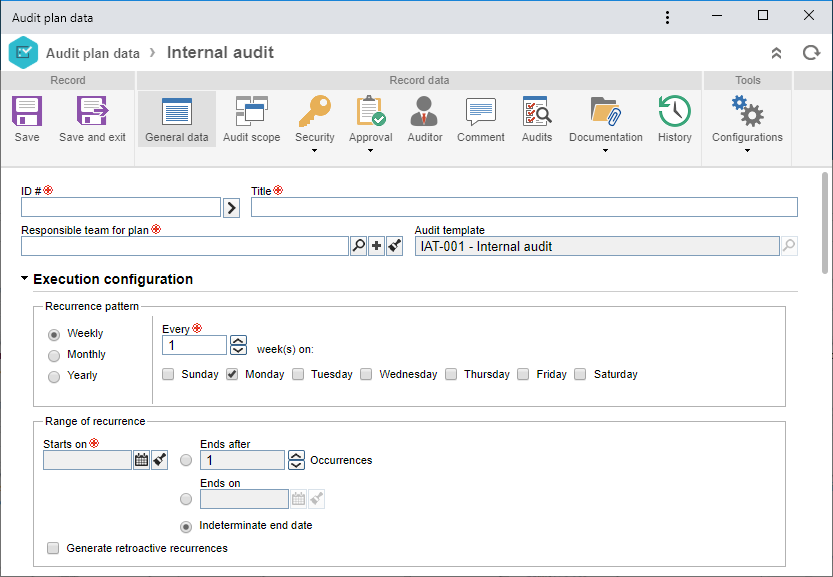Minimize the Audit plan data window
The height and width of the screenshot is (577, 833).
coord(717,15)
